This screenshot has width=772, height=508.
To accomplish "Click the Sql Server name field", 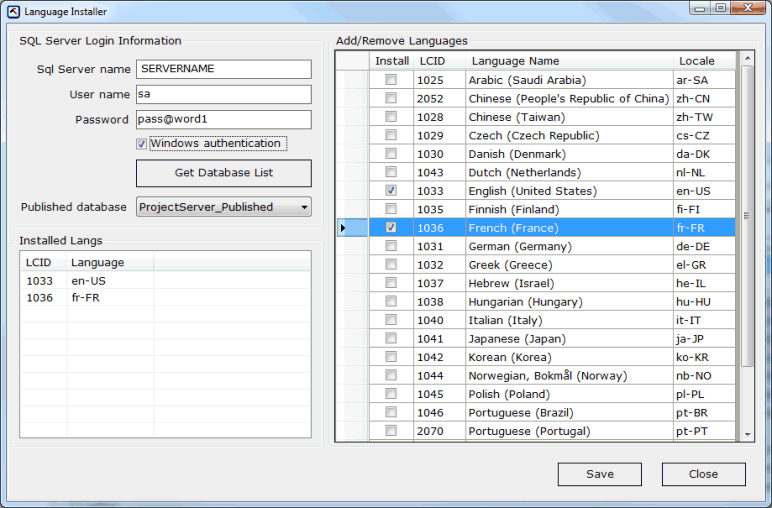I will coord(224,69).
